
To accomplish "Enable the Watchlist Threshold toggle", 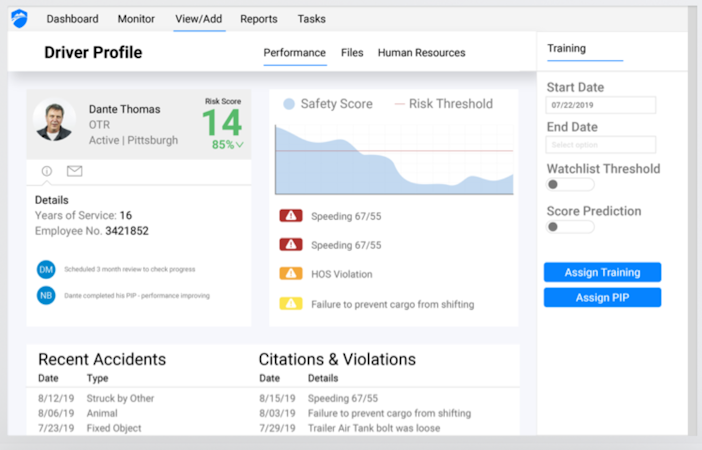I will 569,185.
